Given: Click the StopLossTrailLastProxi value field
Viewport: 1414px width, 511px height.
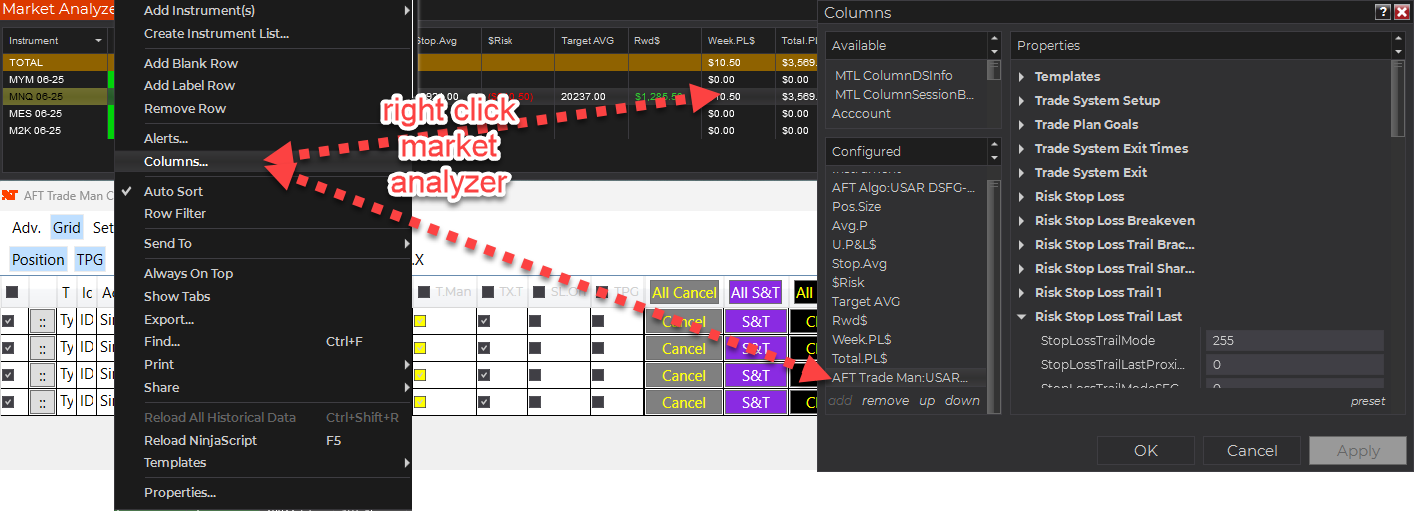Looking at the screenshot, I should 1294,365.
